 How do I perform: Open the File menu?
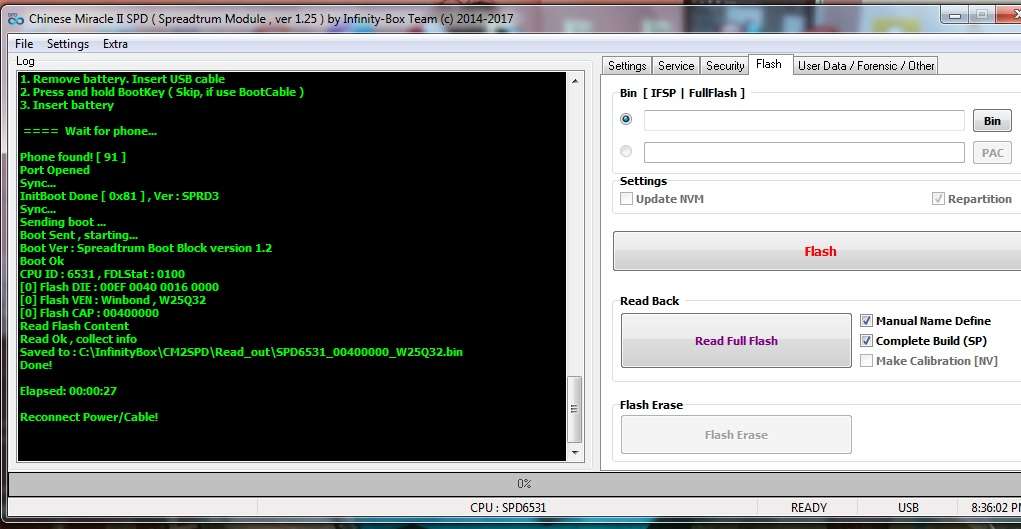coord(24,44)
